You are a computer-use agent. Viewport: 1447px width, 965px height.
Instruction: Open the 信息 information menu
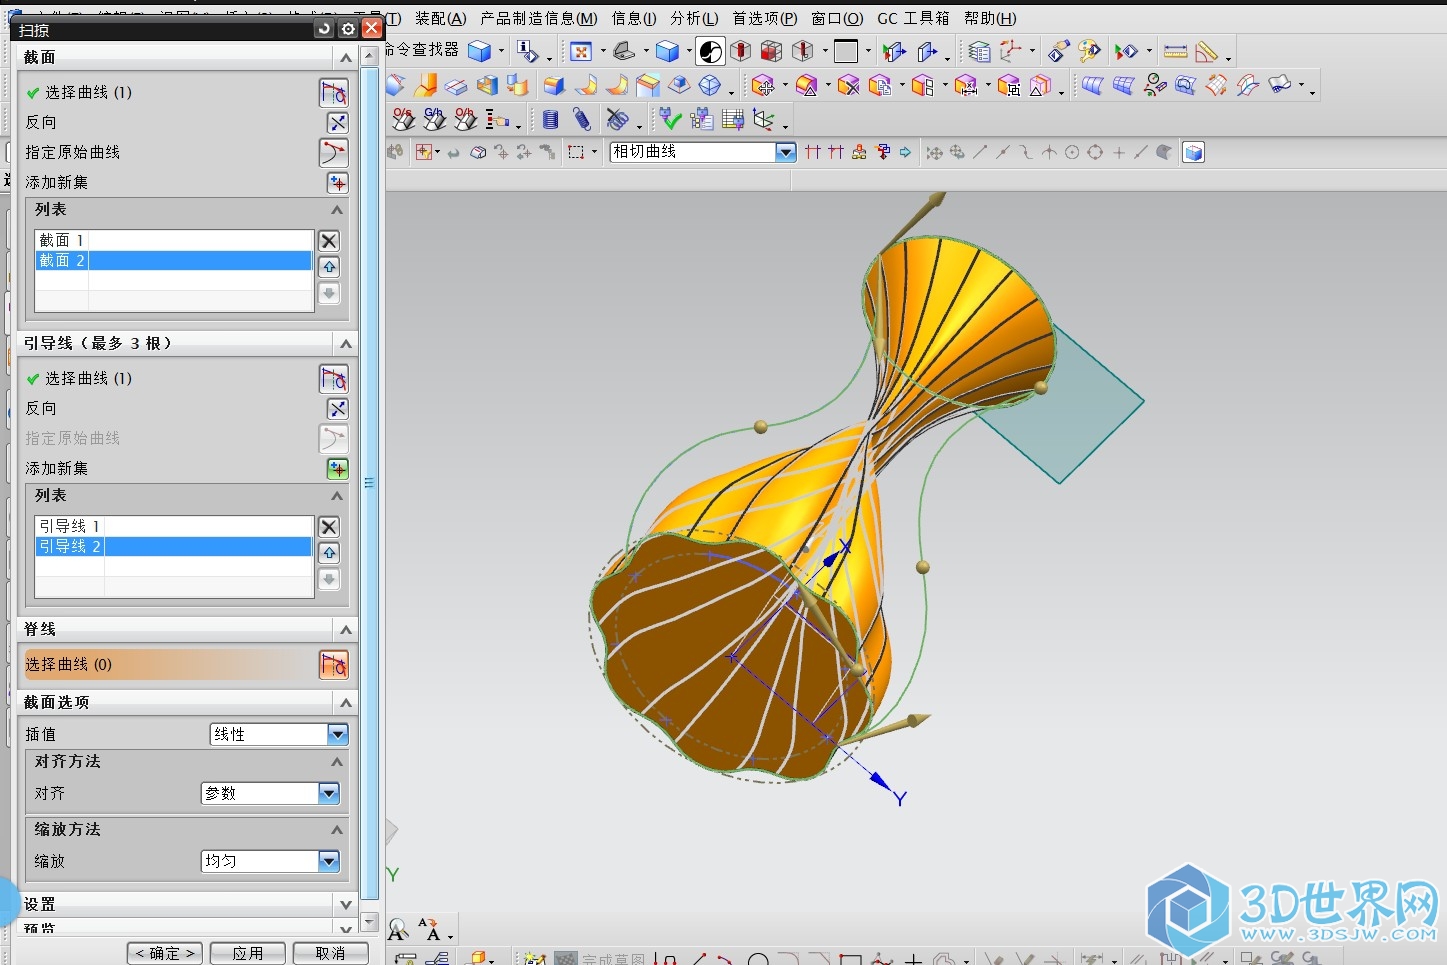coord(634,19)
